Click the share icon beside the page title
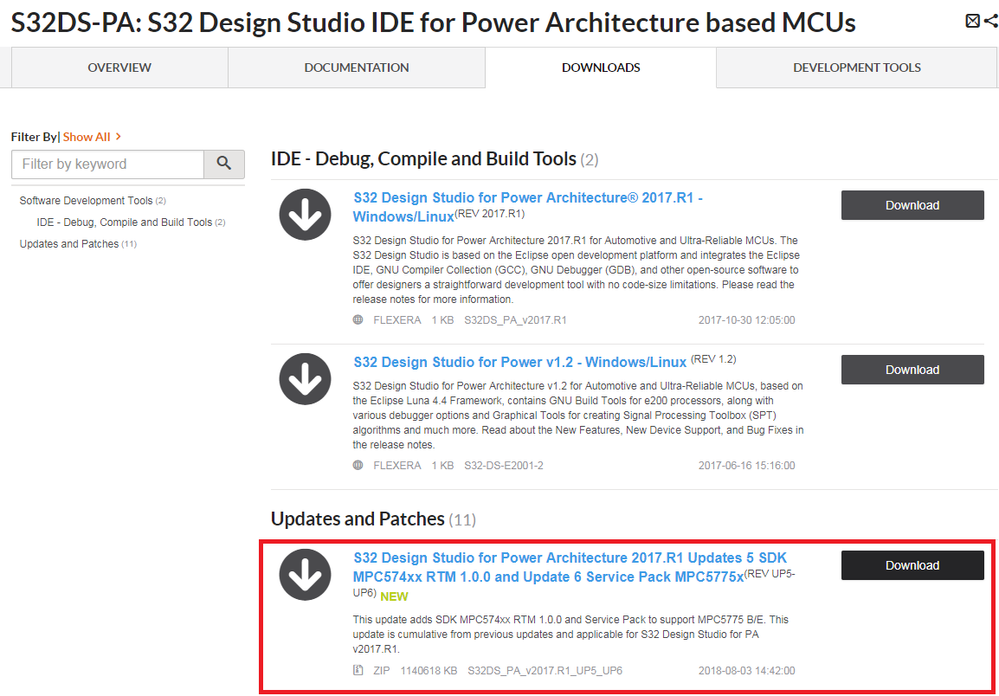999x696 pixels. pyautogui.click(x=990, y=21)
